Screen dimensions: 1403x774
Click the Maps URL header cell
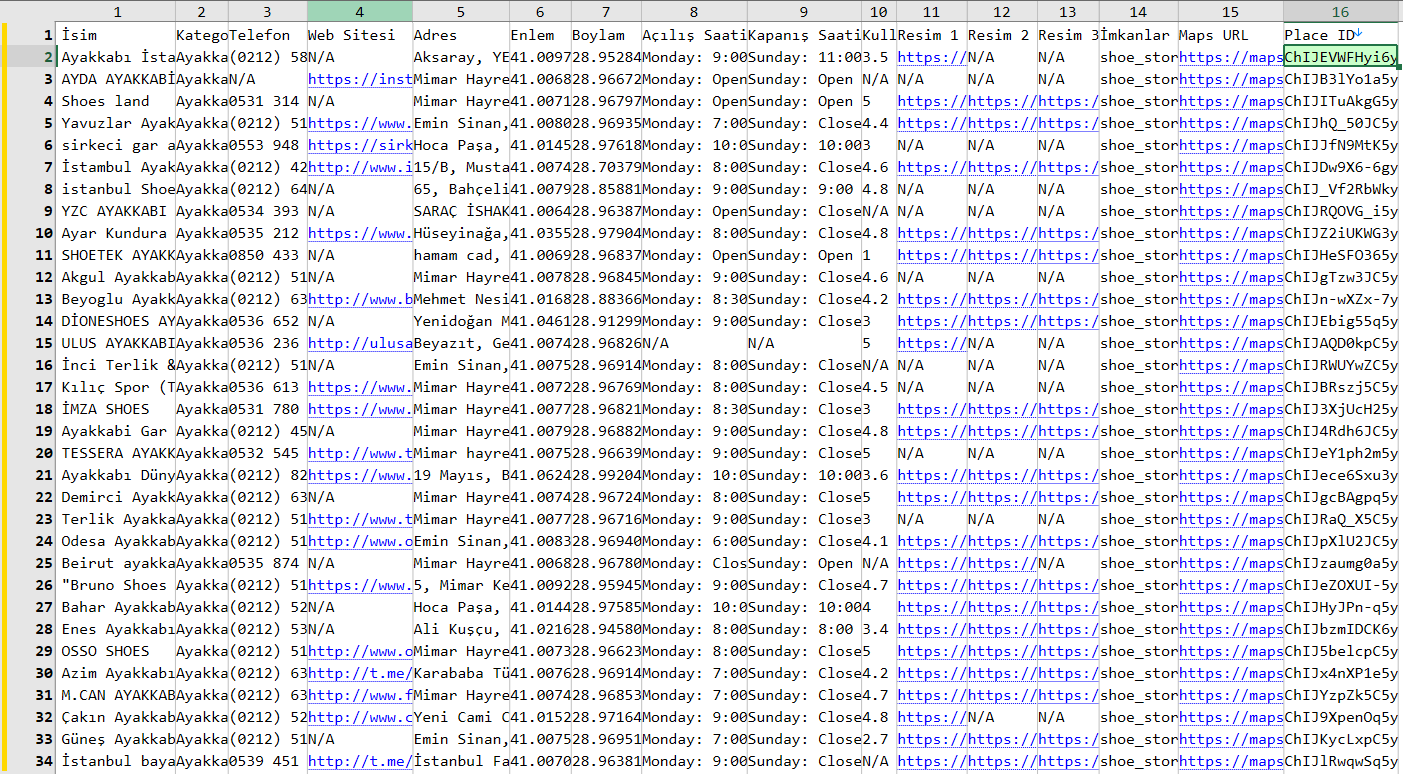pyautogui.click(x=1231, y=35)
